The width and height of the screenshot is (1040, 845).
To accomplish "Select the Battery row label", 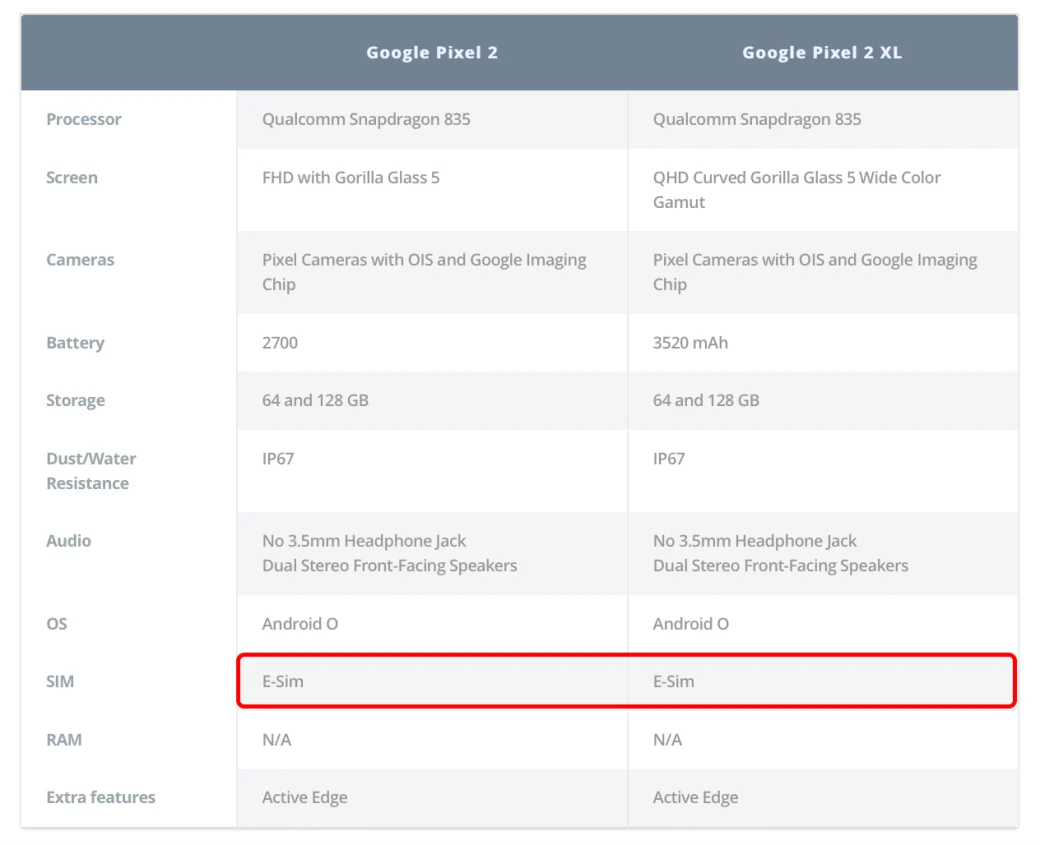I will pos(75,343).
